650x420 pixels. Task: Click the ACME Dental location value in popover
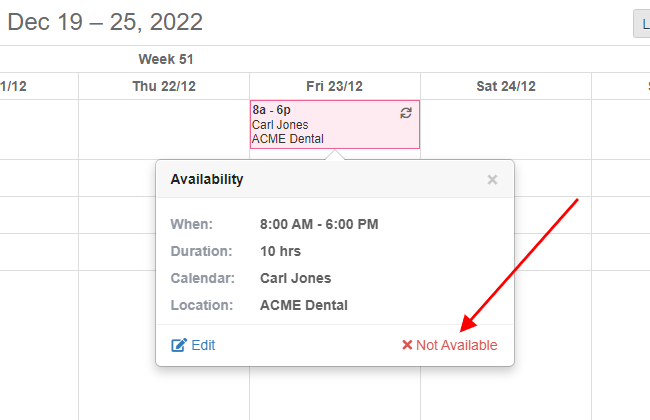[x=303, y=305]
